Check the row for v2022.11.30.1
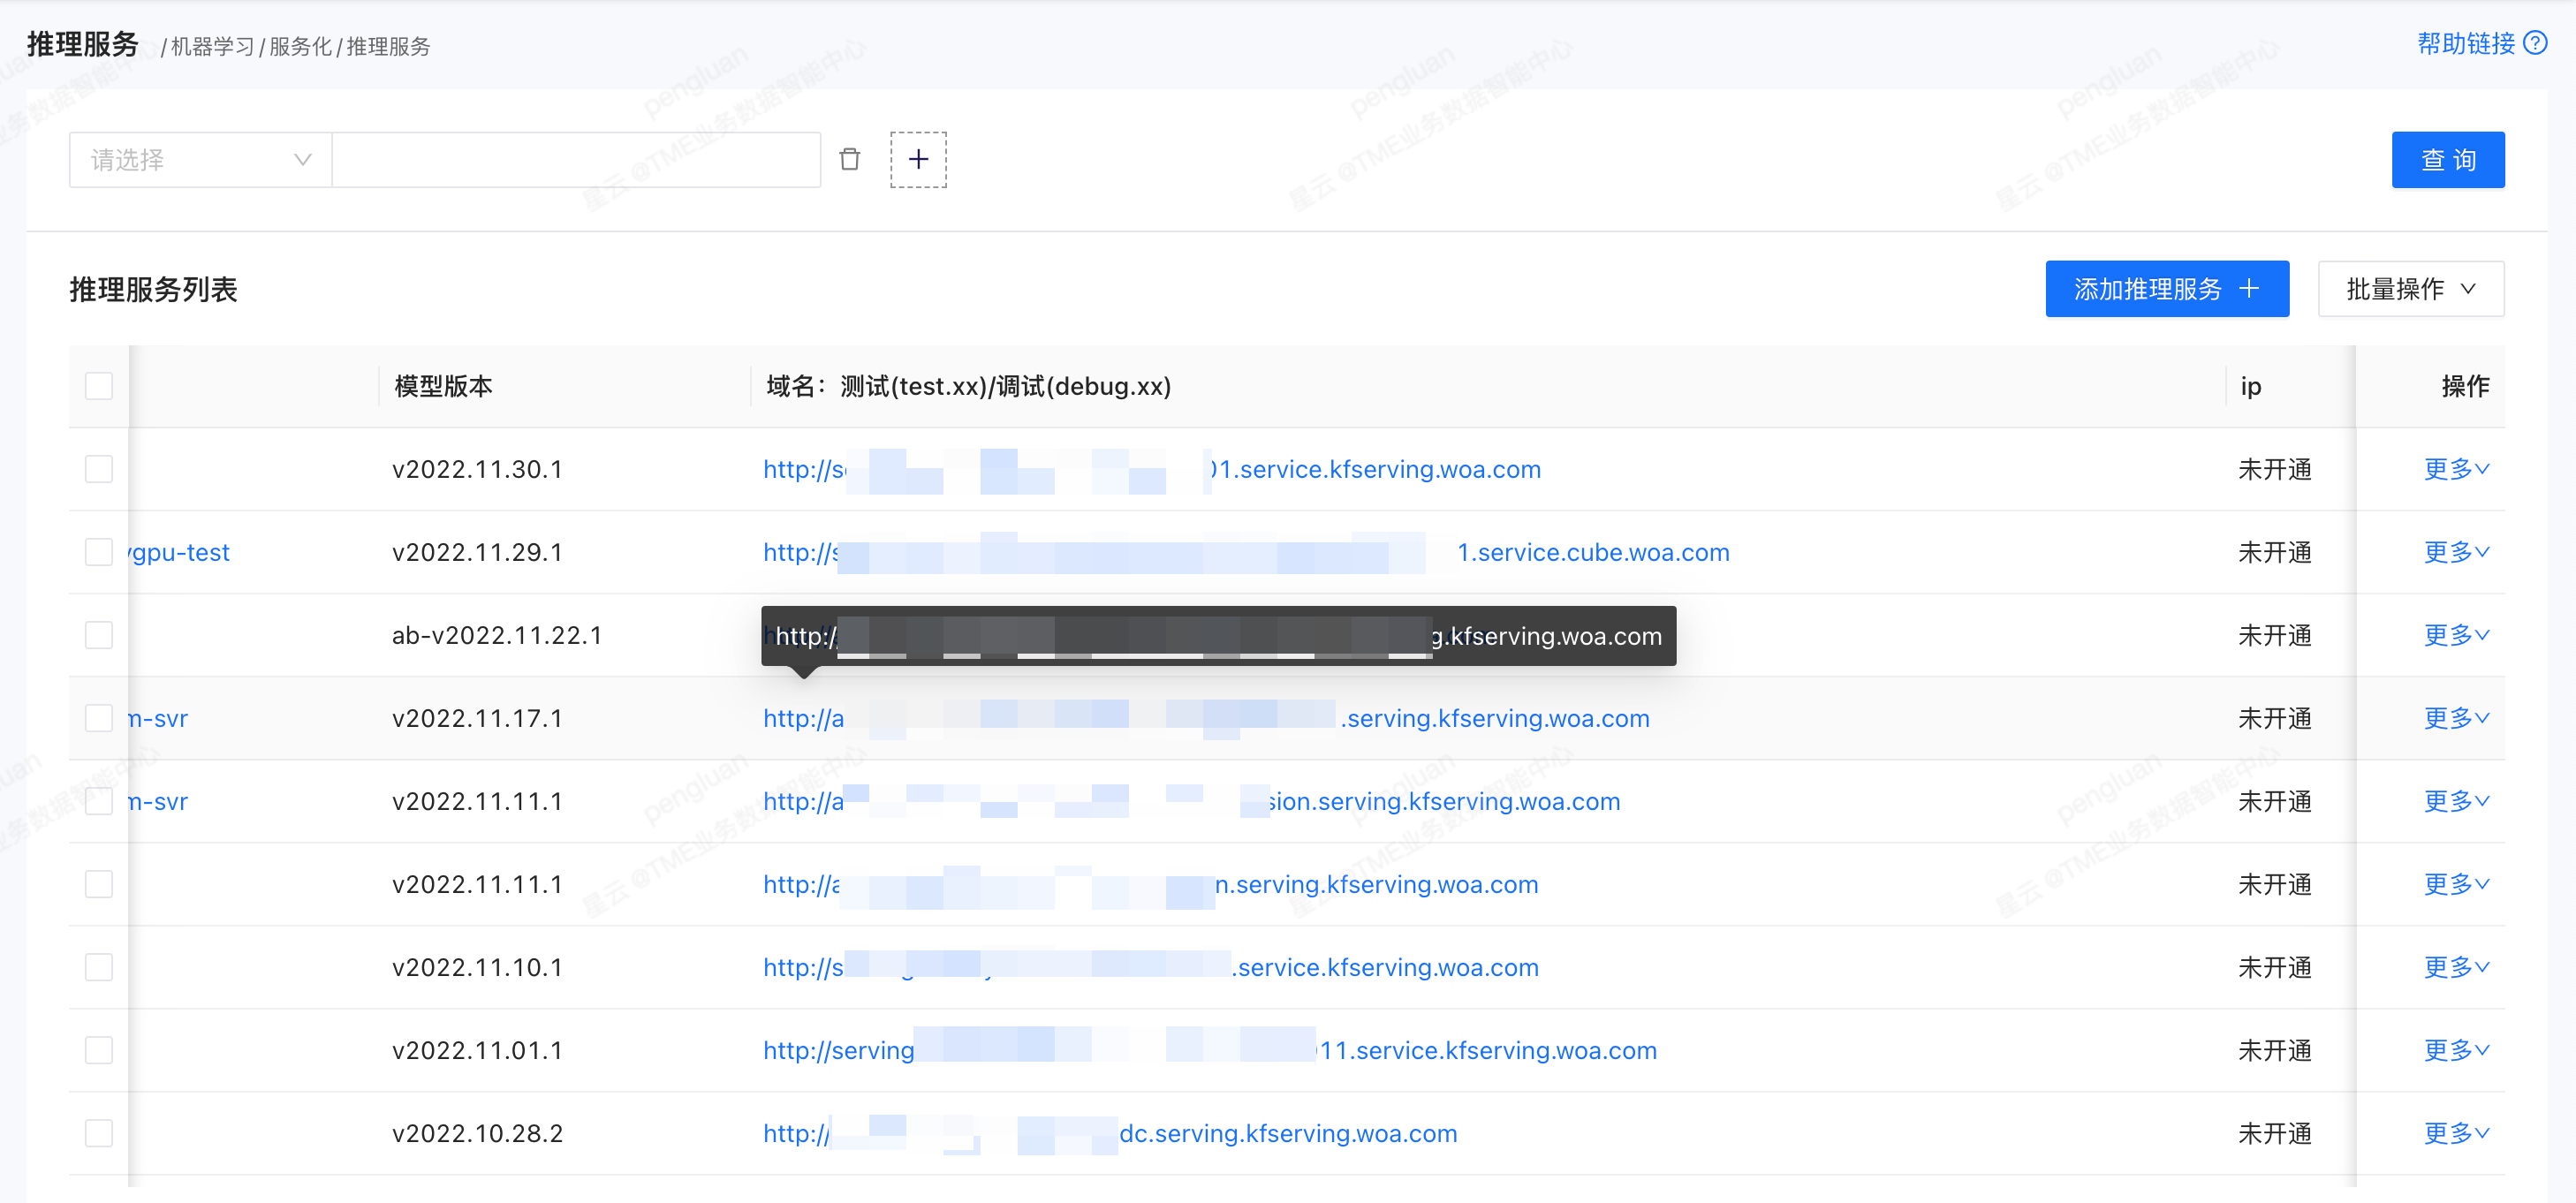This screenshot has height=1203, width=2576. point(99,469)
